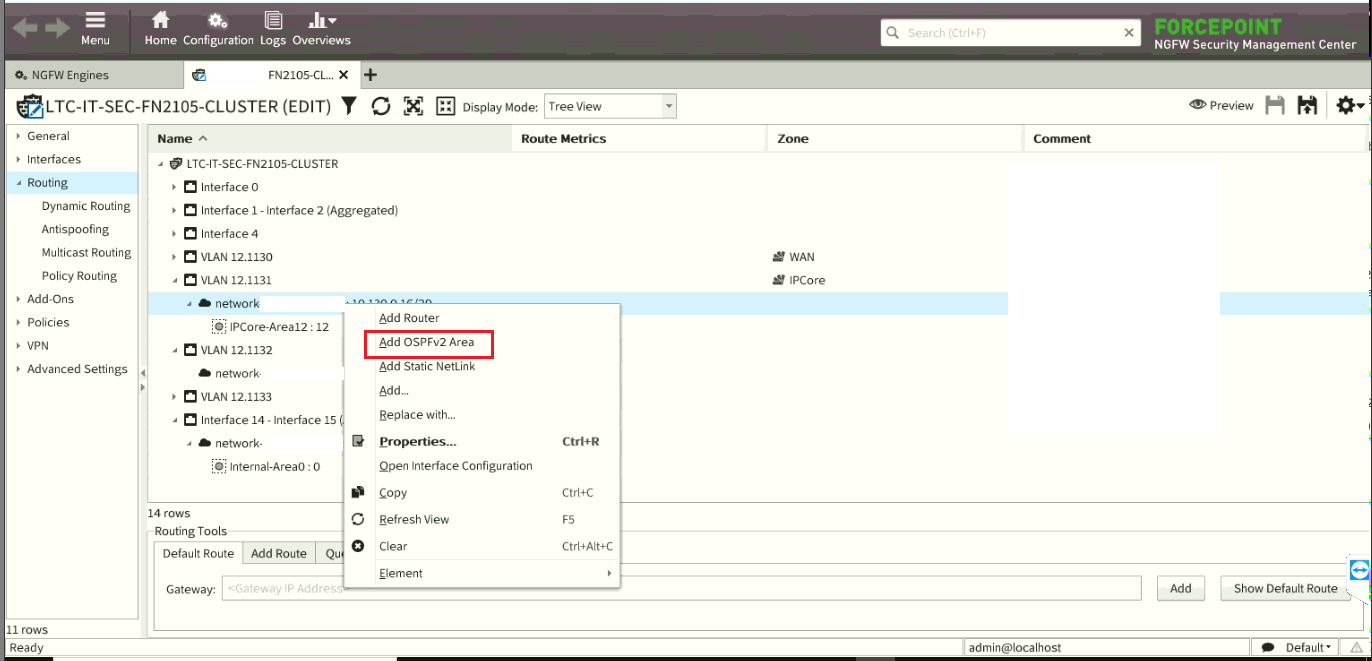Select Dynamic Routing in the sidebar
This screenshot has width=1372, height=661.
pos(86,206)
